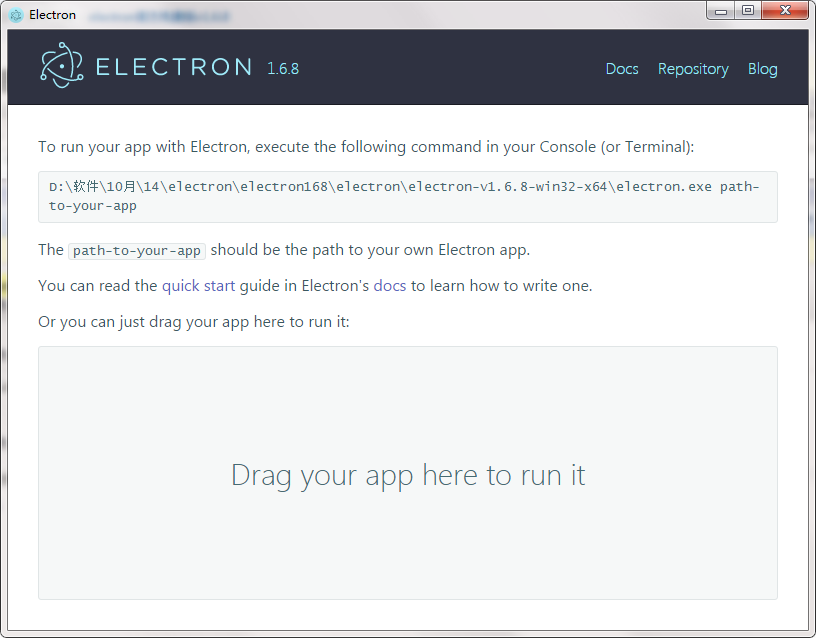The height and width of the screenshot is (638, 816).
Task: Click the Electron atom logo in header
Action: (x=62, y=66)
